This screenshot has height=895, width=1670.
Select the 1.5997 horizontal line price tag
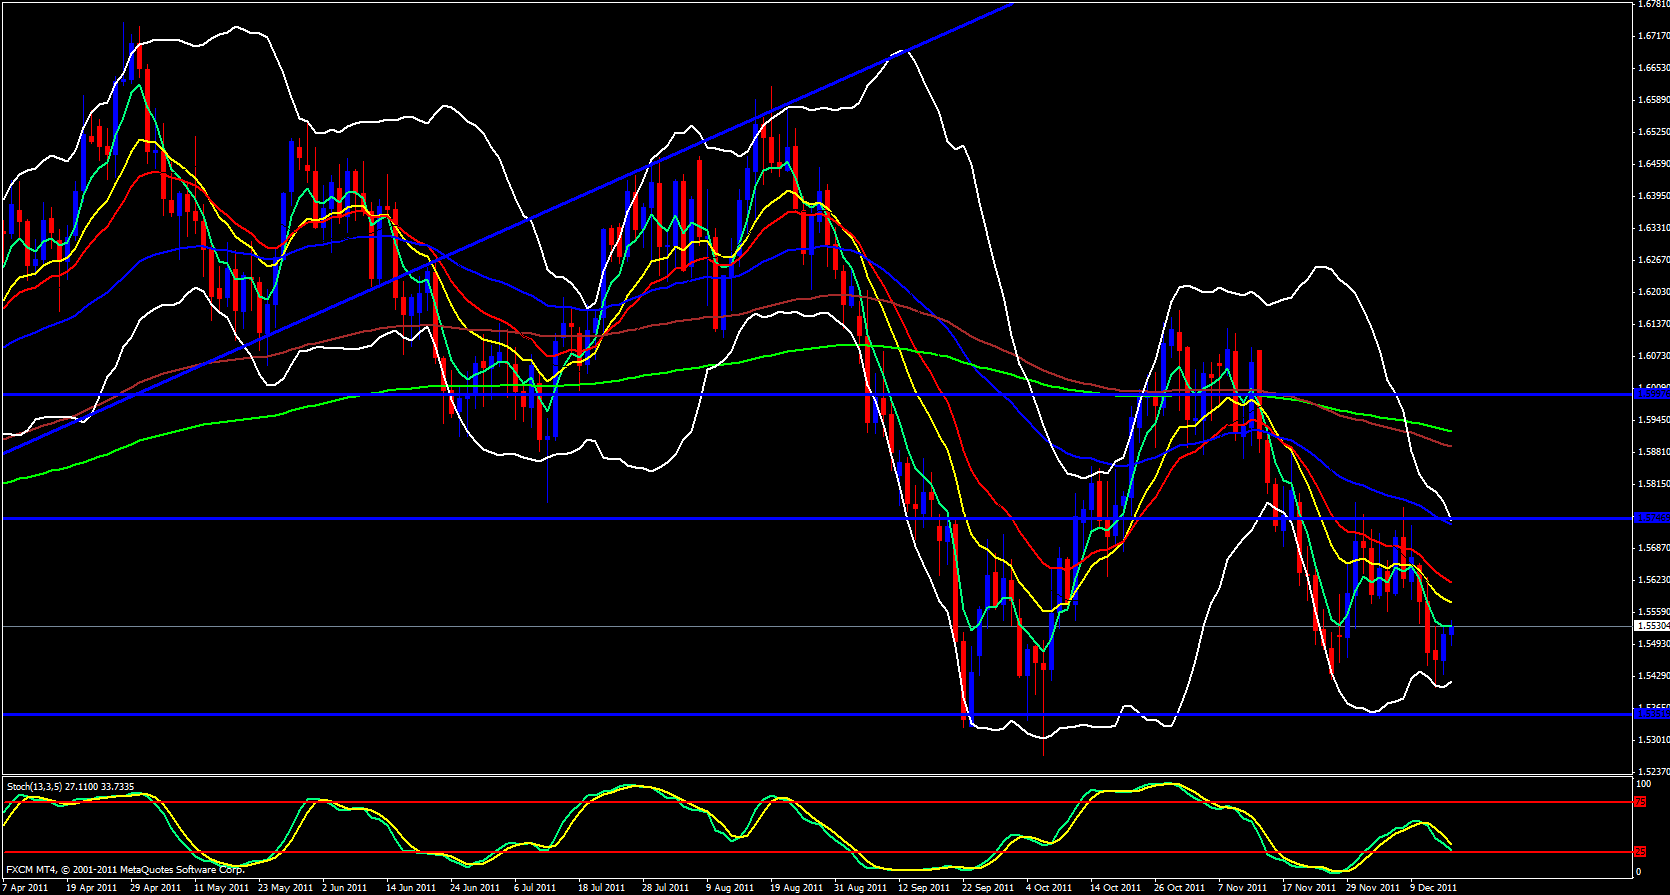point(1651,394)
